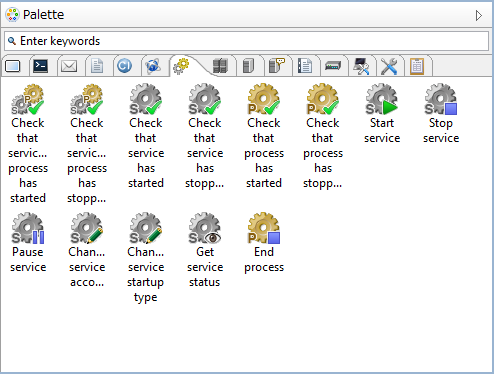This screenshot has height=374, width=494.
Task: Open the email envelope palette tab
Action: pyautogui.click(x=69, y=66)
